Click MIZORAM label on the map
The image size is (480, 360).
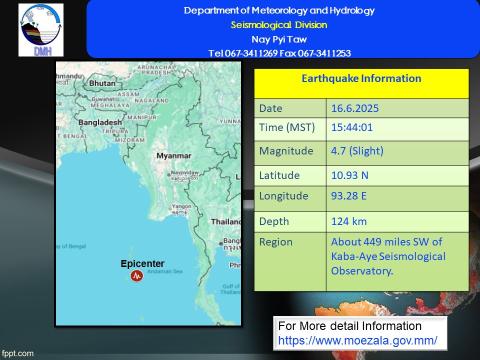pyautogui.click(x=130, y=140)
